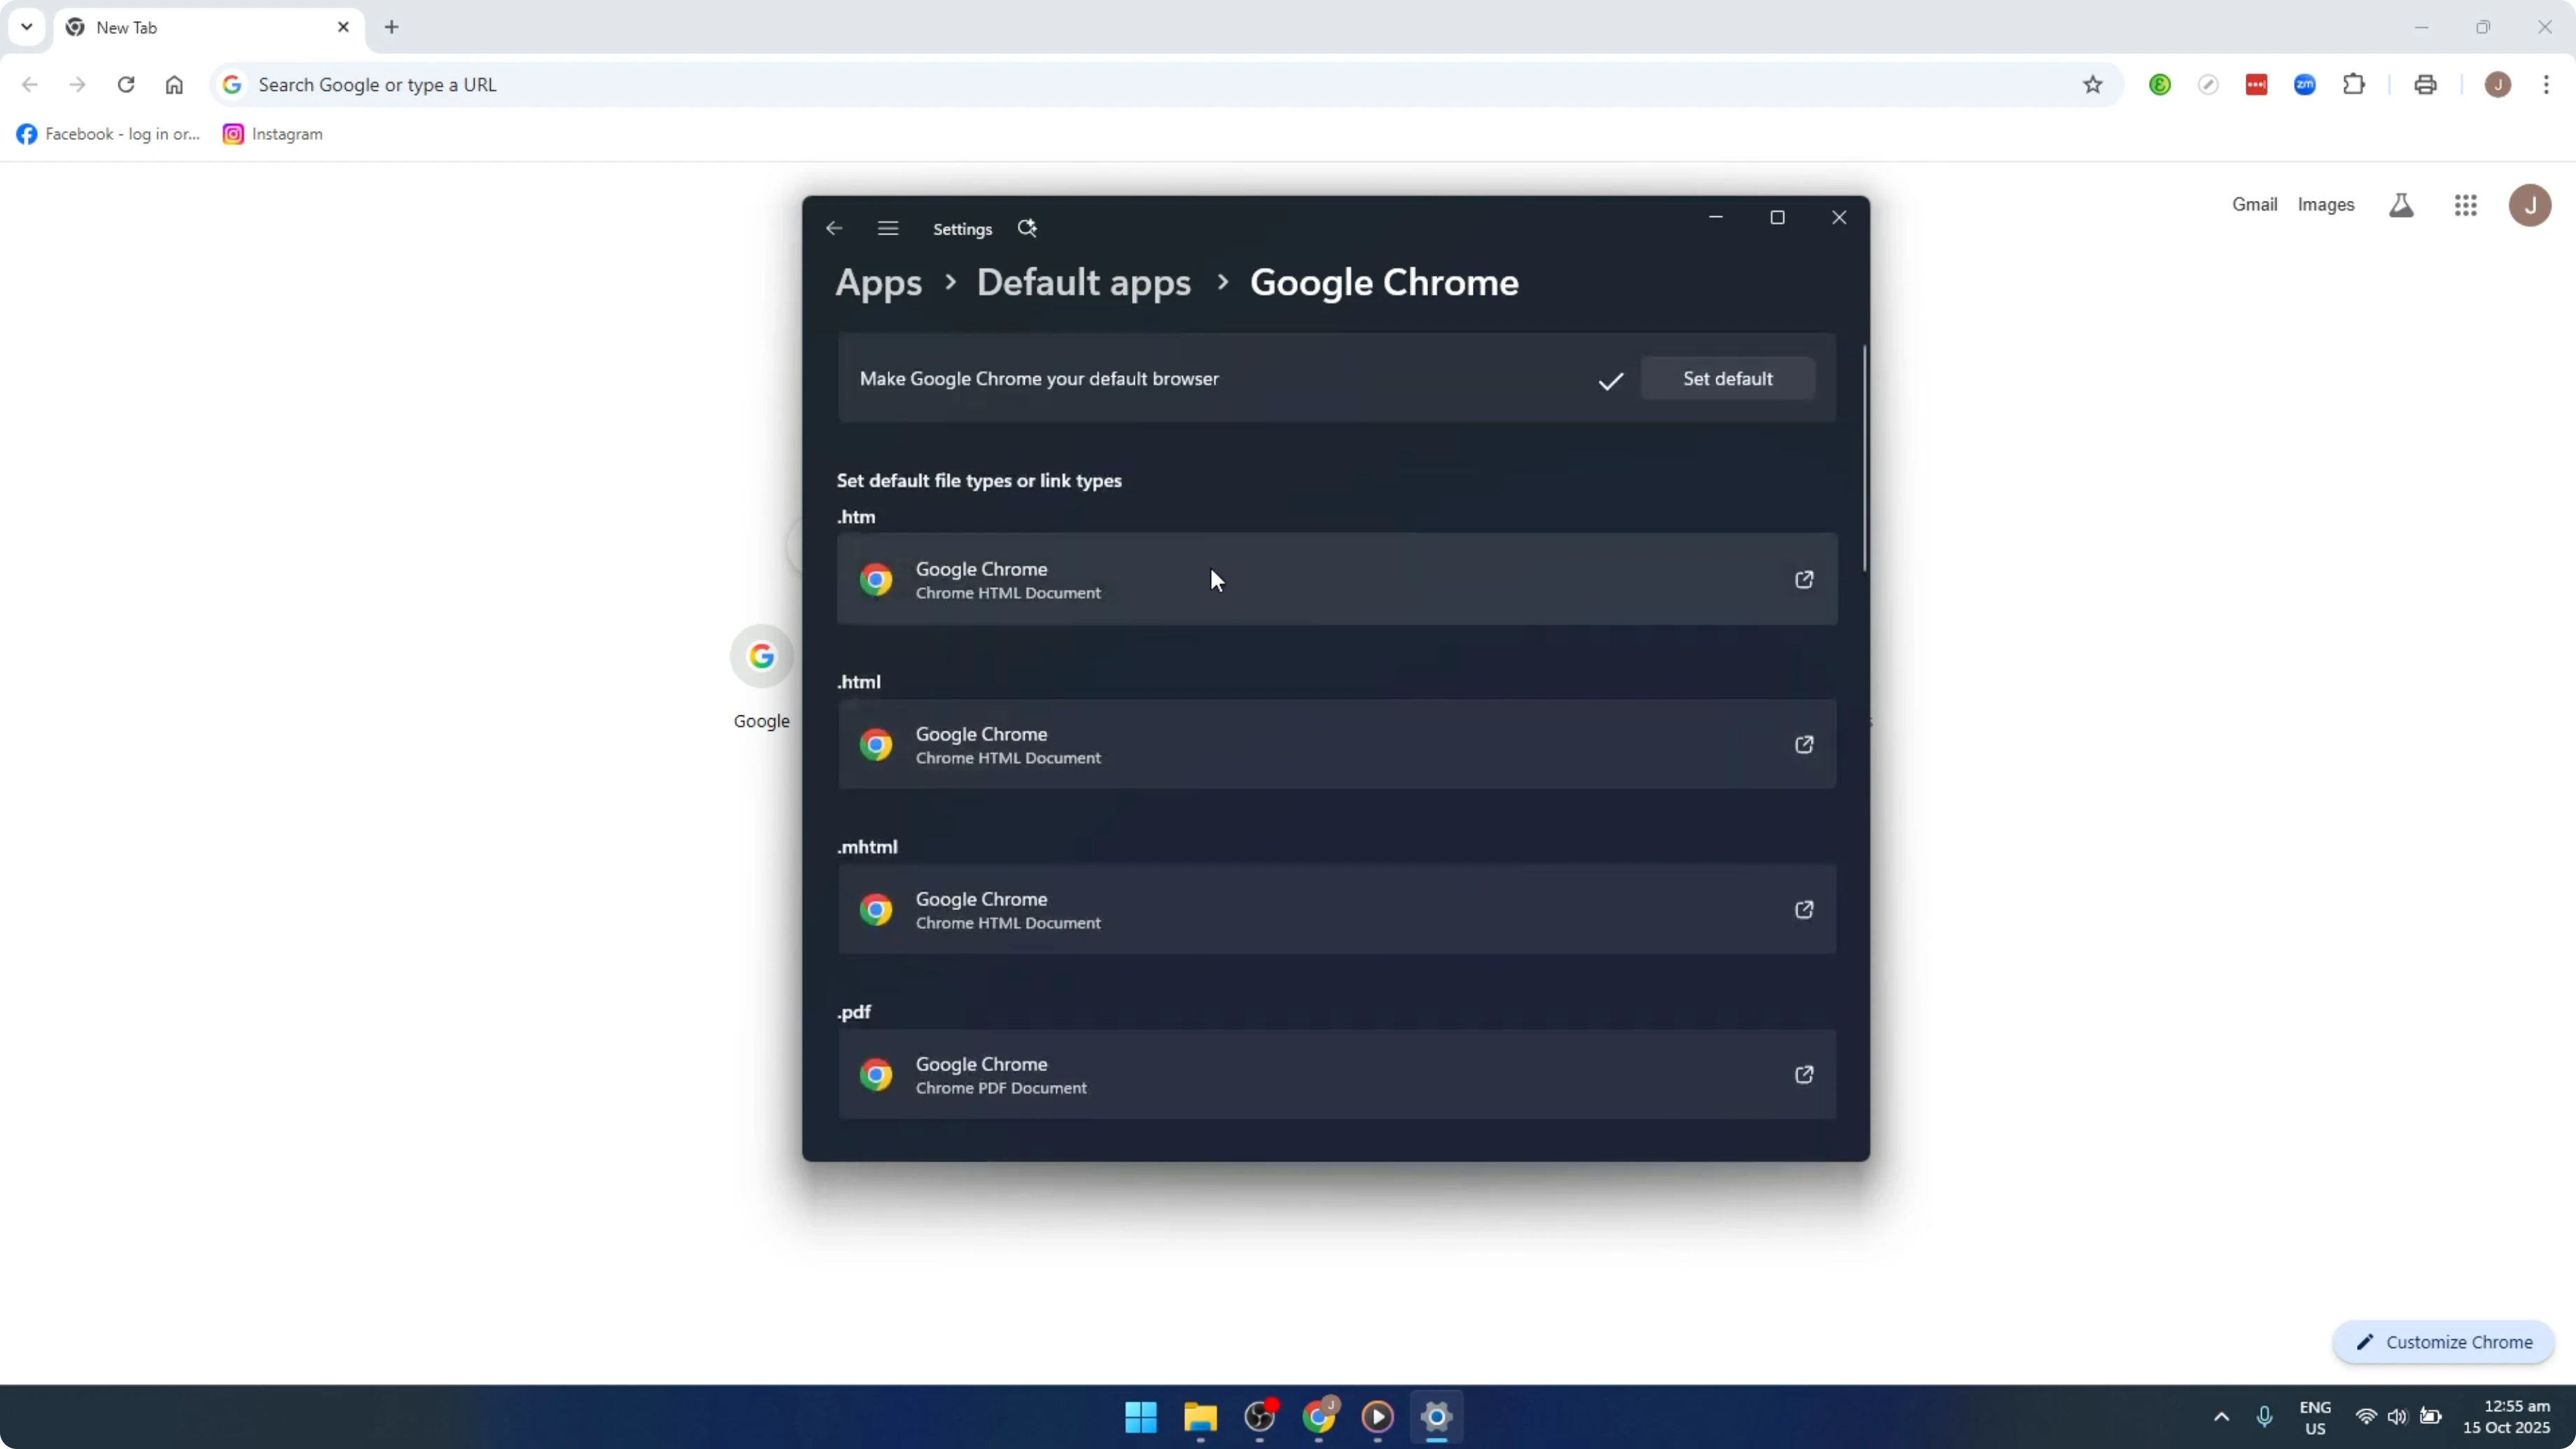Click the battery tray icon
Image resolution: width=2576 pixels, height=1449 pixels.
tap(2431, 1417)
